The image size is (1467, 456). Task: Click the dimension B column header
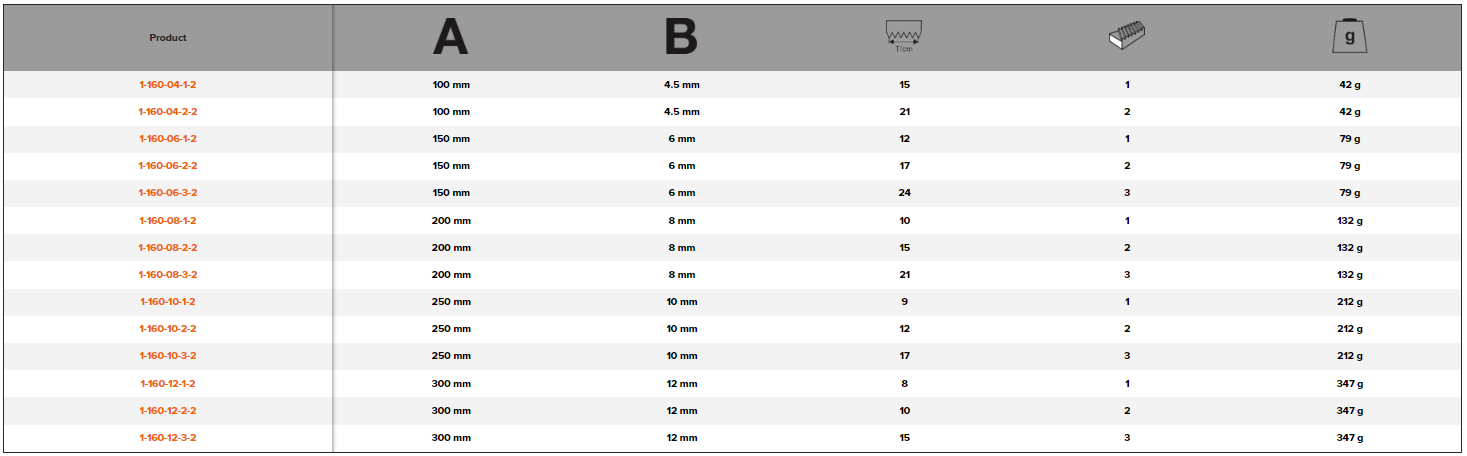681,37
